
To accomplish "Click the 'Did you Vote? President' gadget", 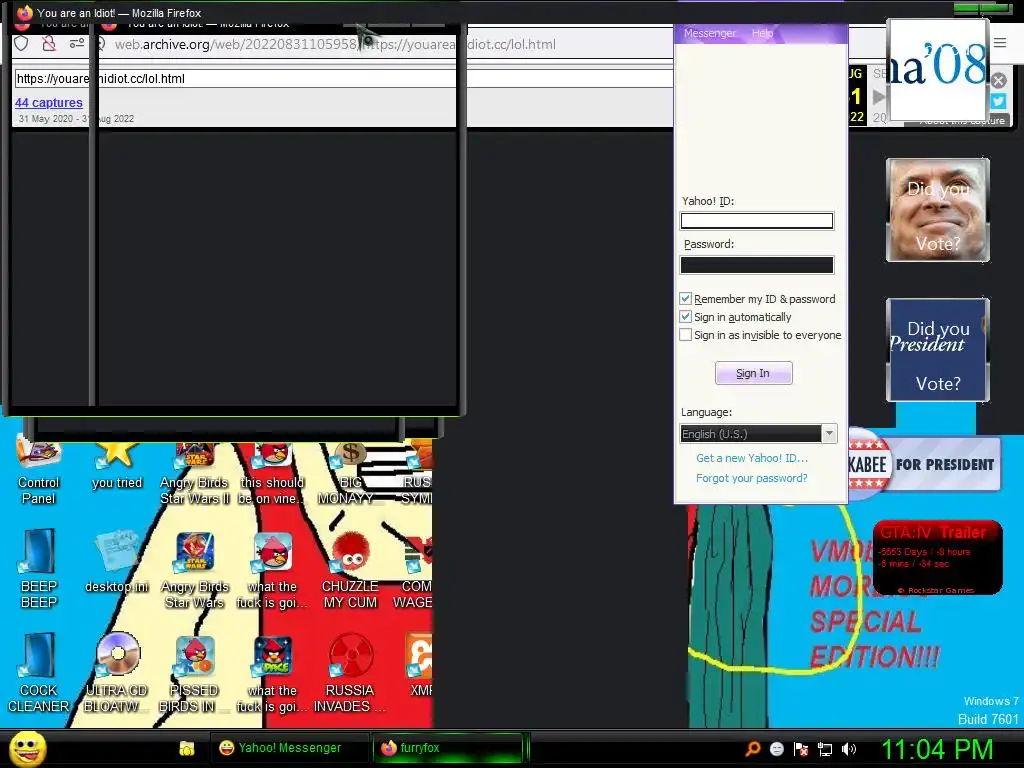I will pyautogui.click(x=938, y=349).
